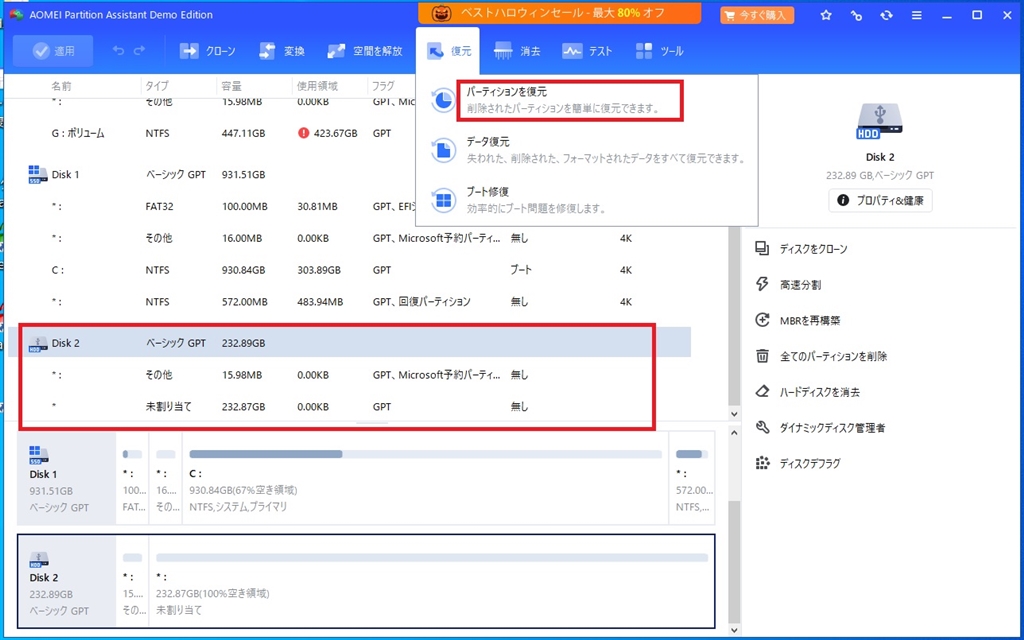The height and width of the screenshot is (640, 1024).
Task: Click the Halloween sale banner
Action: [x=560, y=13]
